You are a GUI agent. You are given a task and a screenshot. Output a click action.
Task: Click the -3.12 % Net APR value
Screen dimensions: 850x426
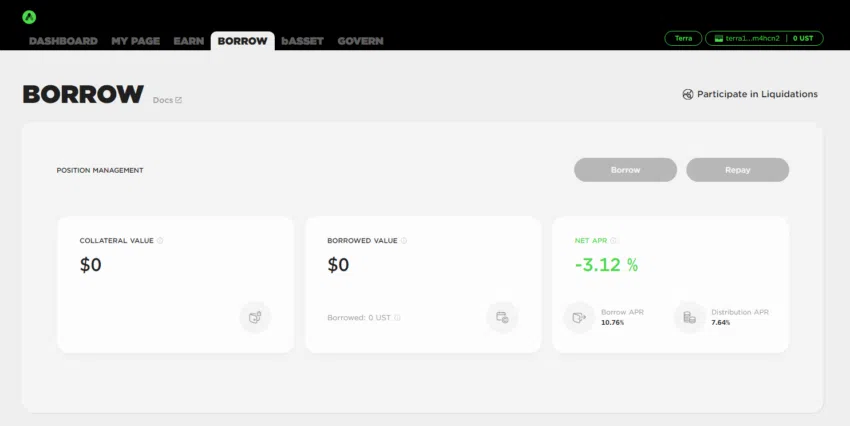click(x=606, y=264)
